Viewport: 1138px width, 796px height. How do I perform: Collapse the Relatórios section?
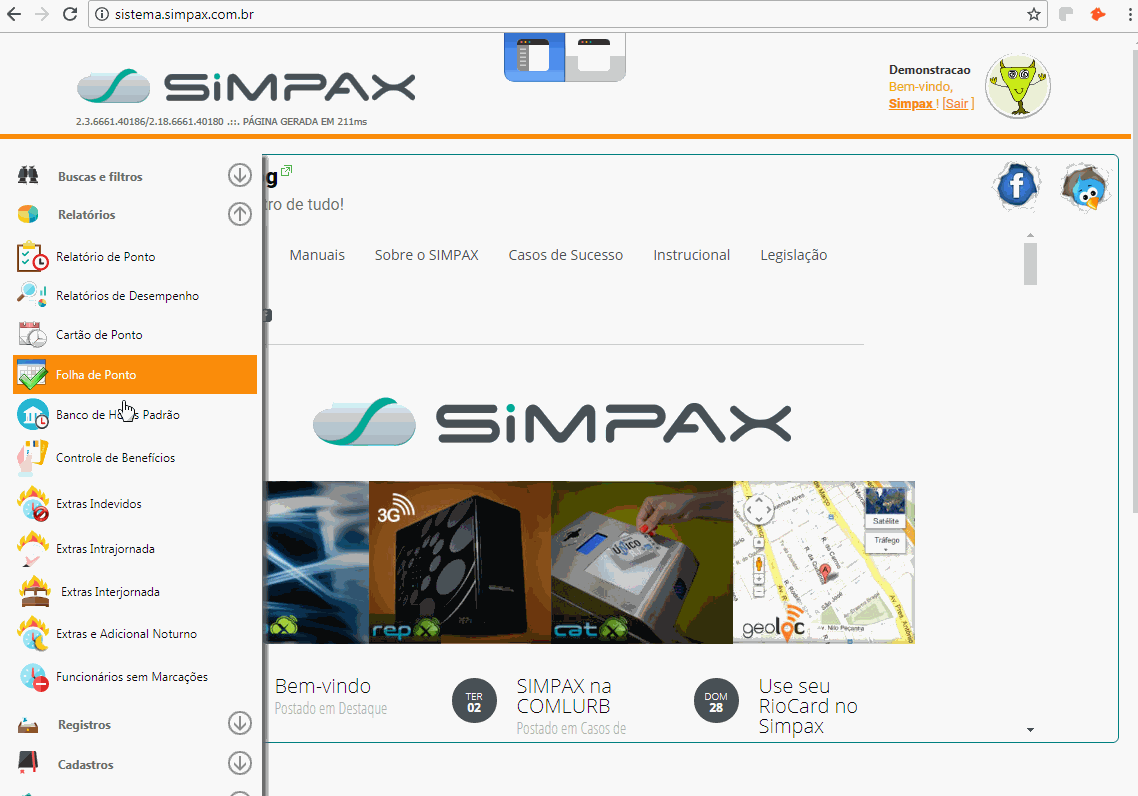coord(239,213)
